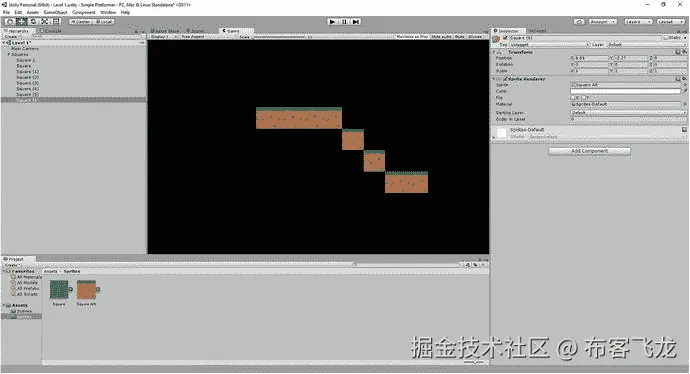Screen dimensions: 690x374
Task: Select the Hand tool in toolbar
Action: coord(10,21)
